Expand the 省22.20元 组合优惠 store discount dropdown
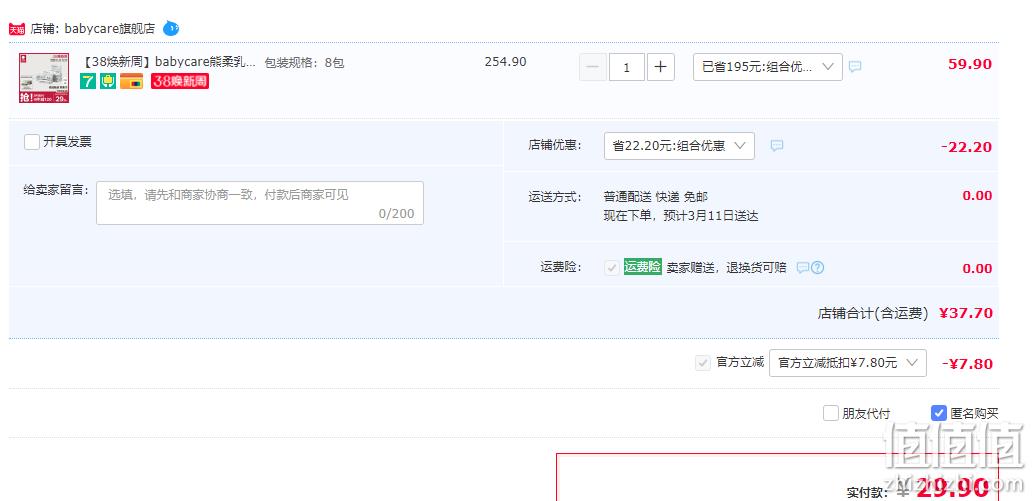This screenshot has height=501, width=1033. point(679,146)
